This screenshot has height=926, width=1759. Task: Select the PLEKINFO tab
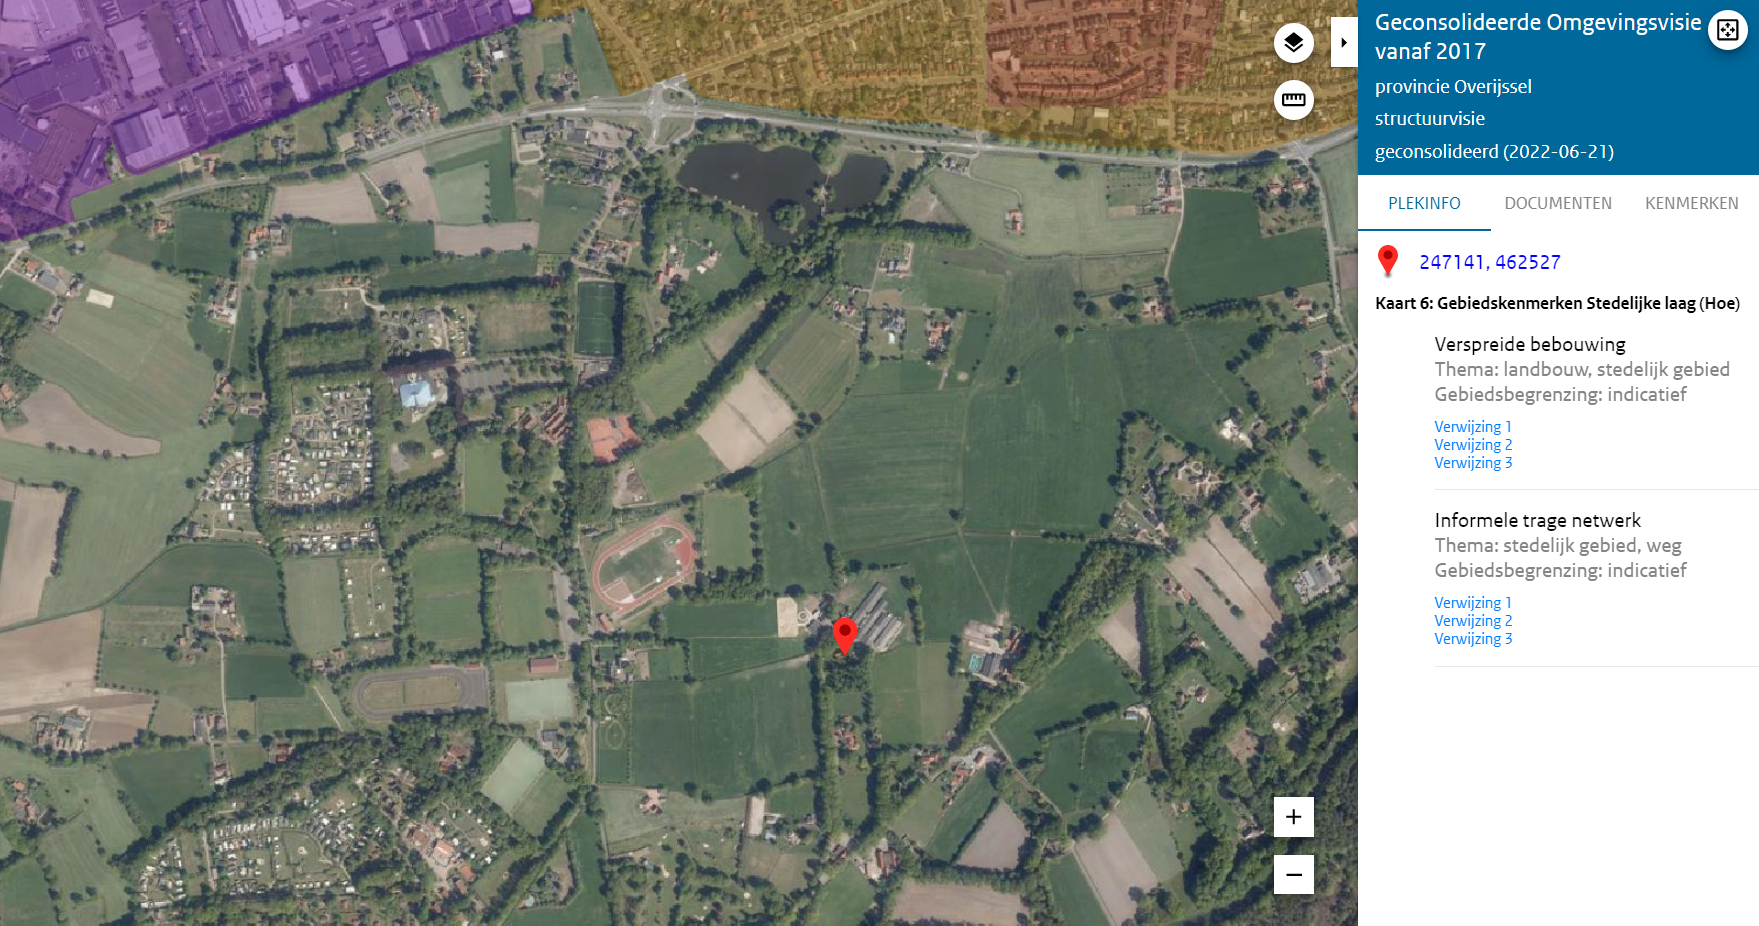coord(1424,203)
